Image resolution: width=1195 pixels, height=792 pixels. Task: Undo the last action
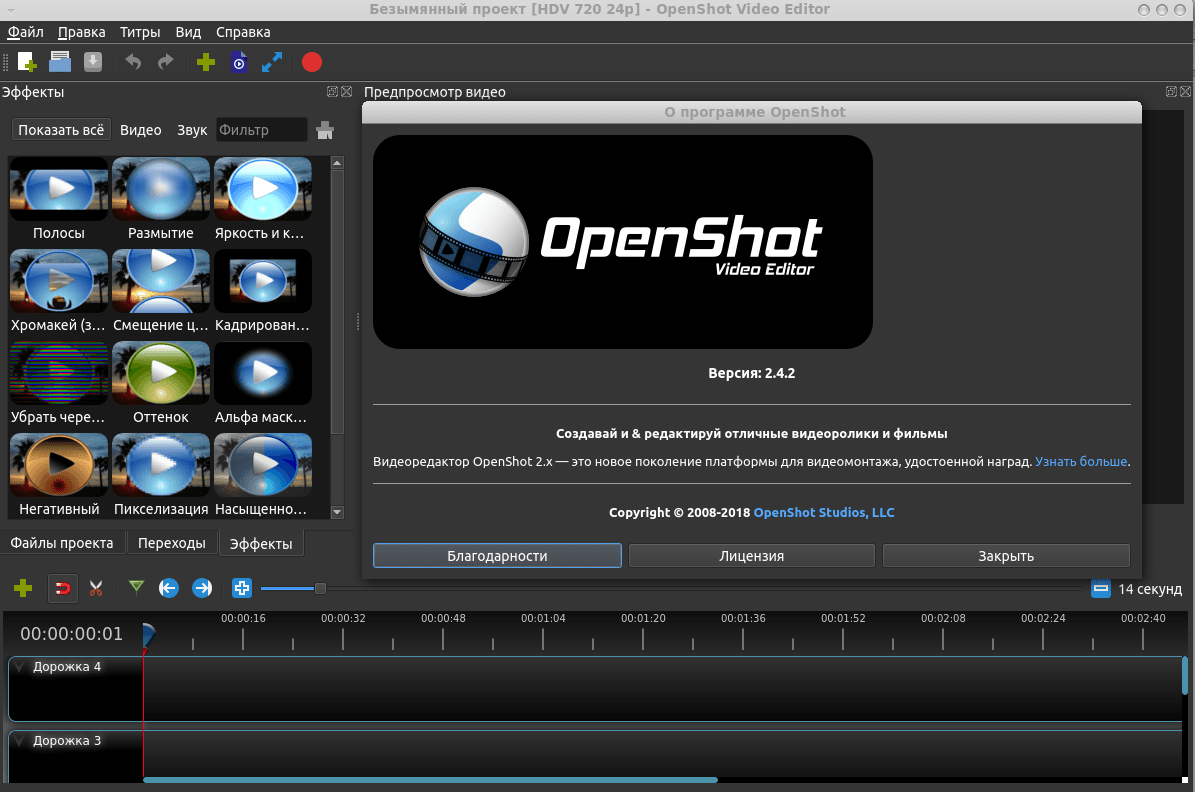[132, 62]
